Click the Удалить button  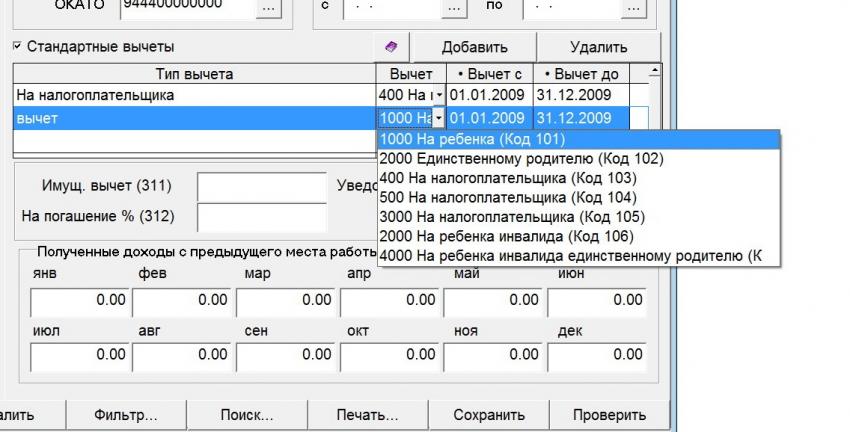coord(598,47)
